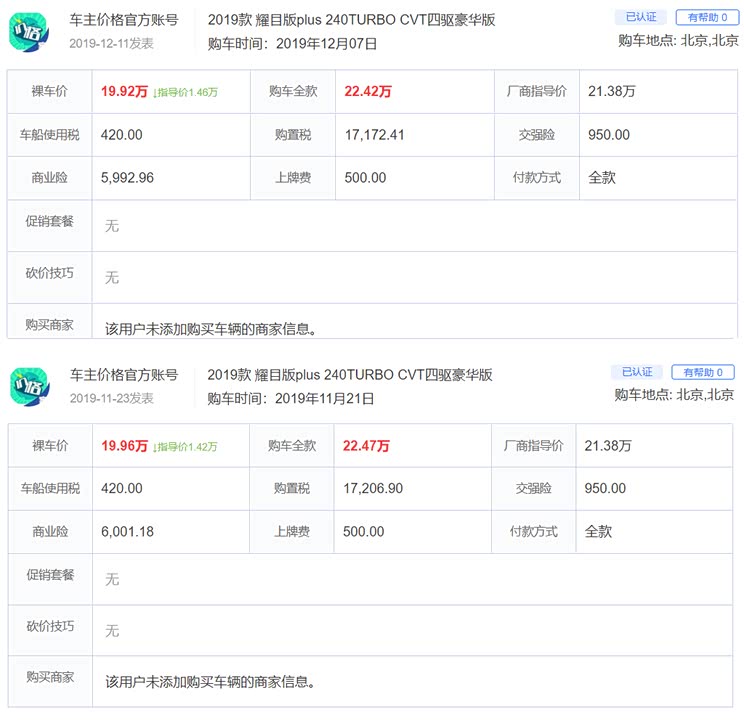
Task: Click the 22.42万 total purchase price
Action: point(367,92)
